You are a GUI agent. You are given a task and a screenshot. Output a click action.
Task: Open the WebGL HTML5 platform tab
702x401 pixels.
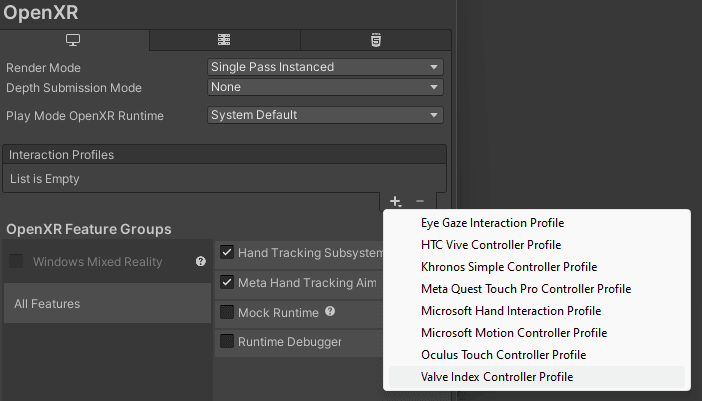point(375,40)
